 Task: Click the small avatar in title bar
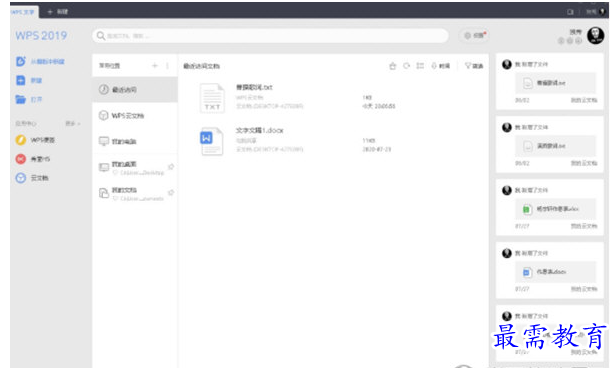(x=602, y=12)
